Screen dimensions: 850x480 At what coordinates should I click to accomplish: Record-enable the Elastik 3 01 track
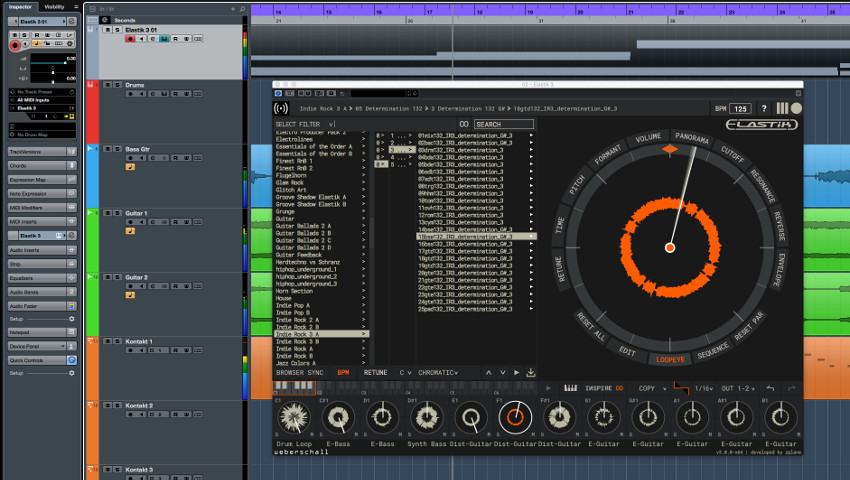click(130, 39)
